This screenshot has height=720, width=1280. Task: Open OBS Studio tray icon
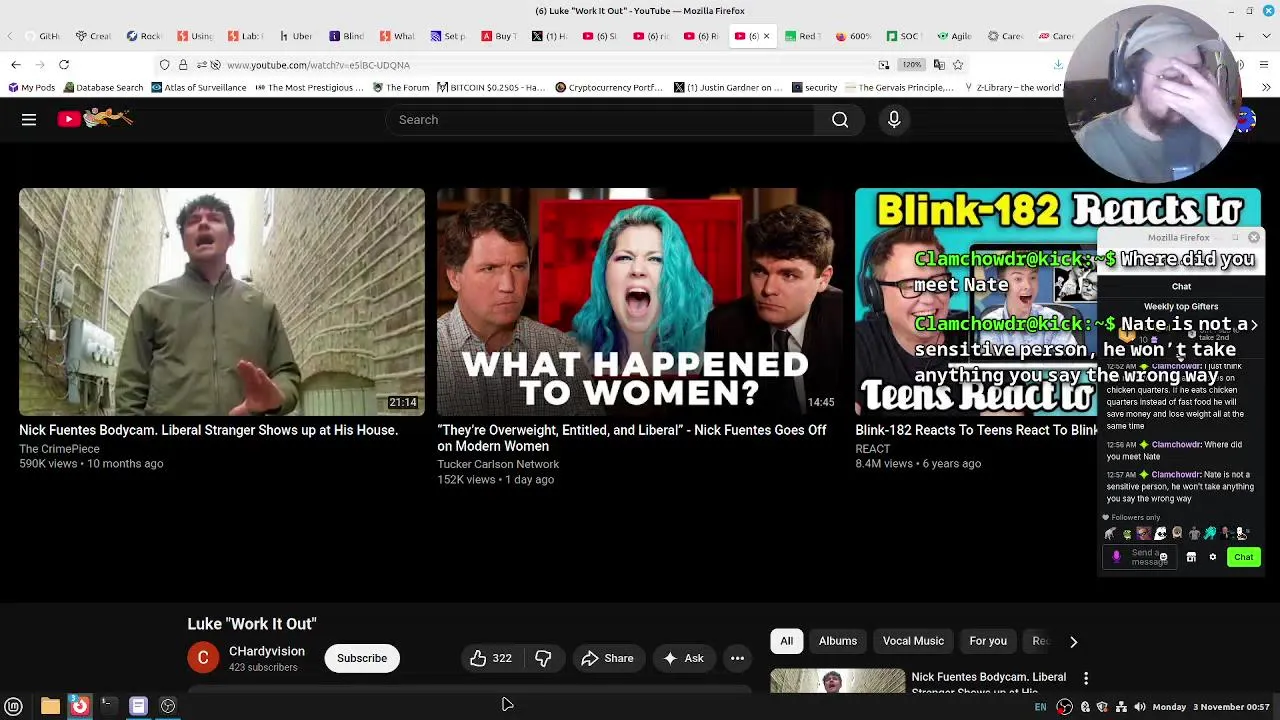(x=1065, y=707)
